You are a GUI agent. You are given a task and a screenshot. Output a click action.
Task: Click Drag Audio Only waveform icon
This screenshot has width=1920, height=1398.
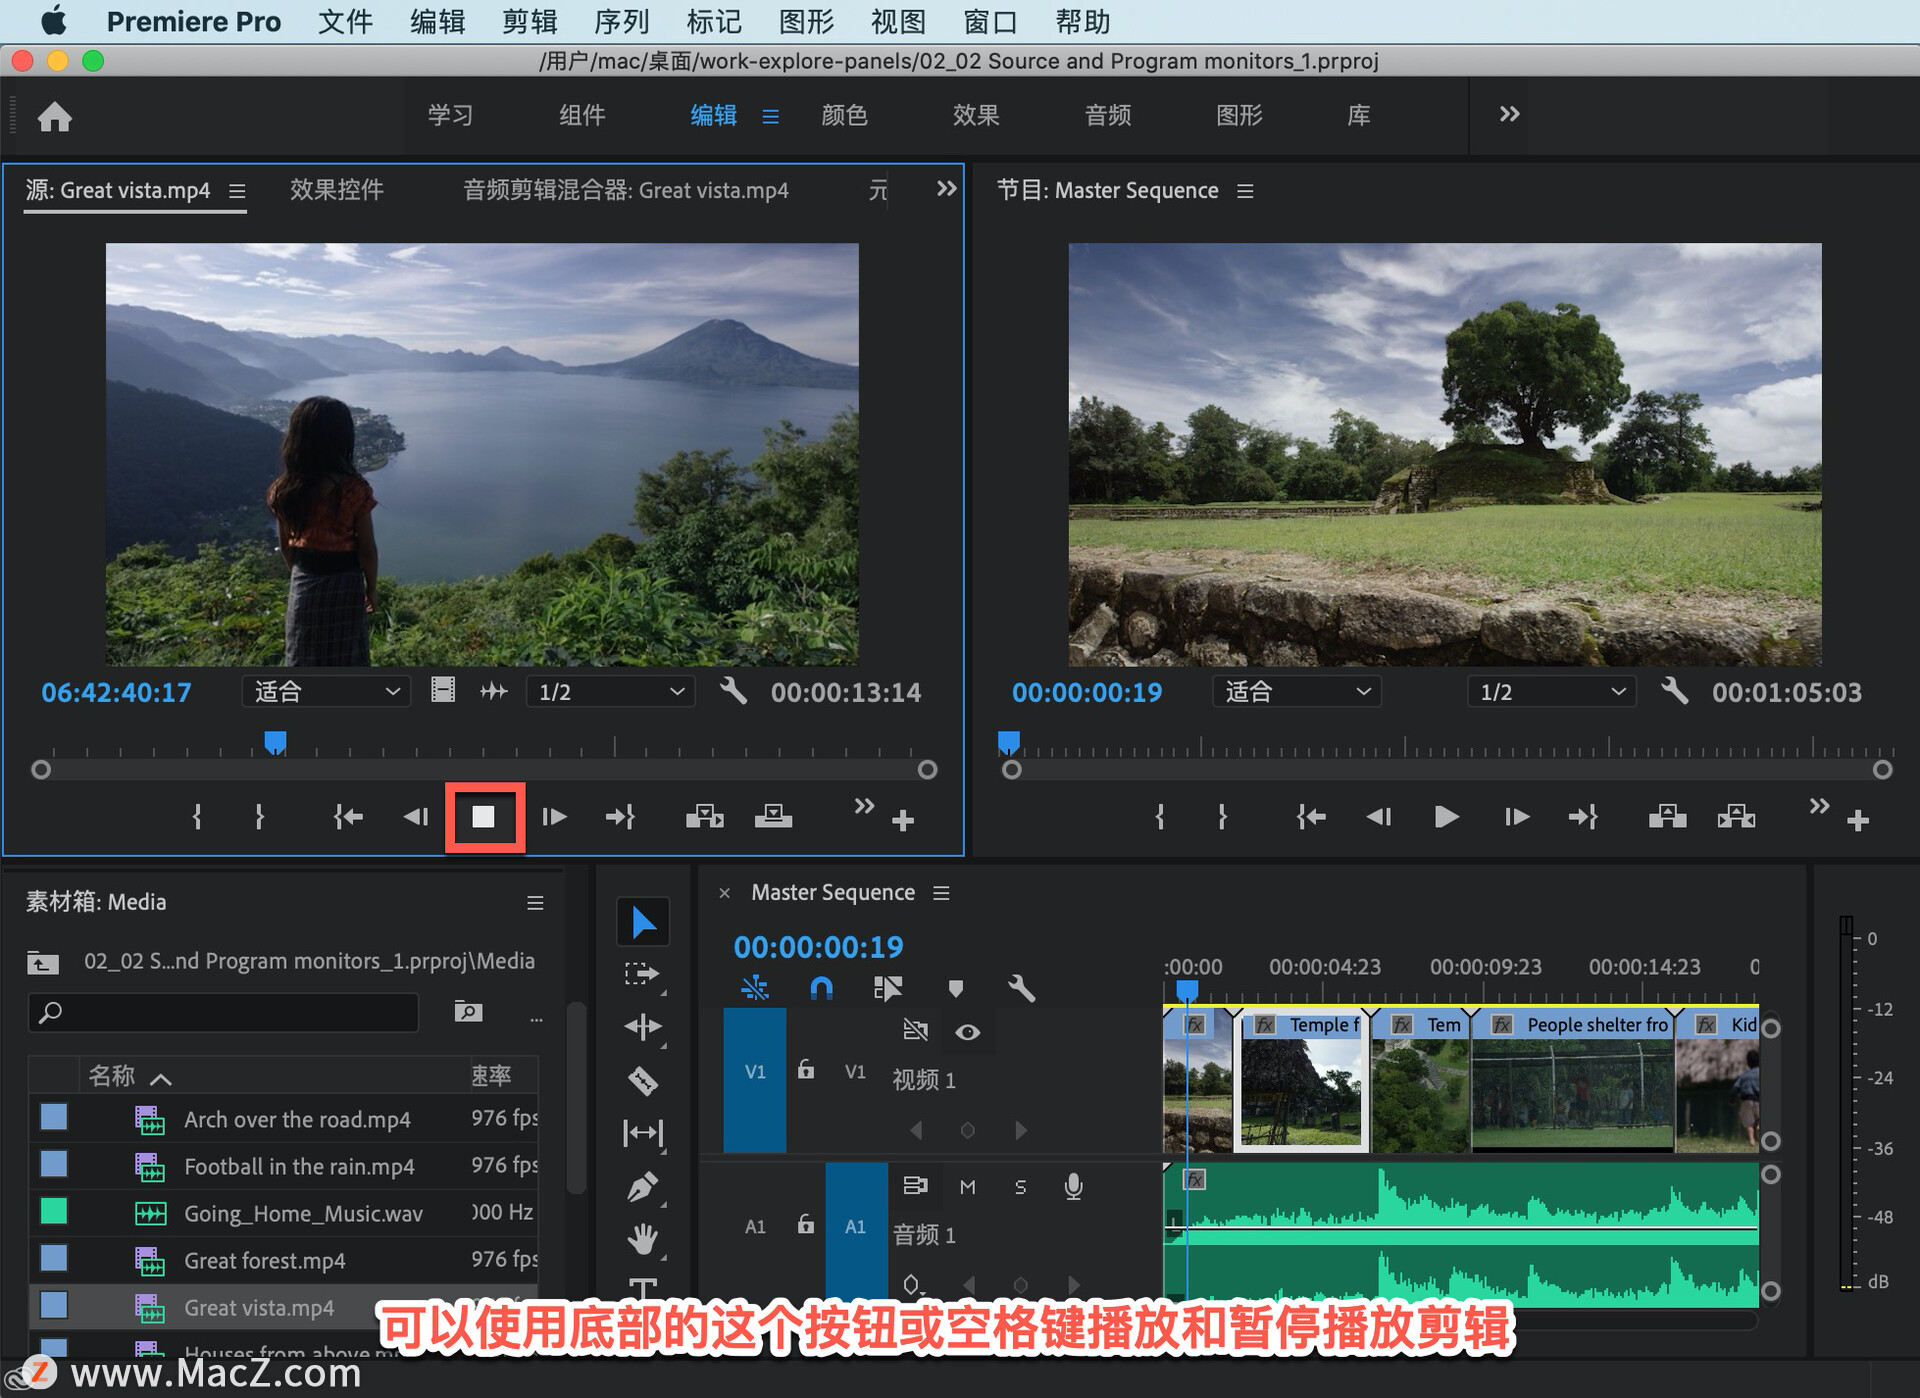[x=494, y=691]
